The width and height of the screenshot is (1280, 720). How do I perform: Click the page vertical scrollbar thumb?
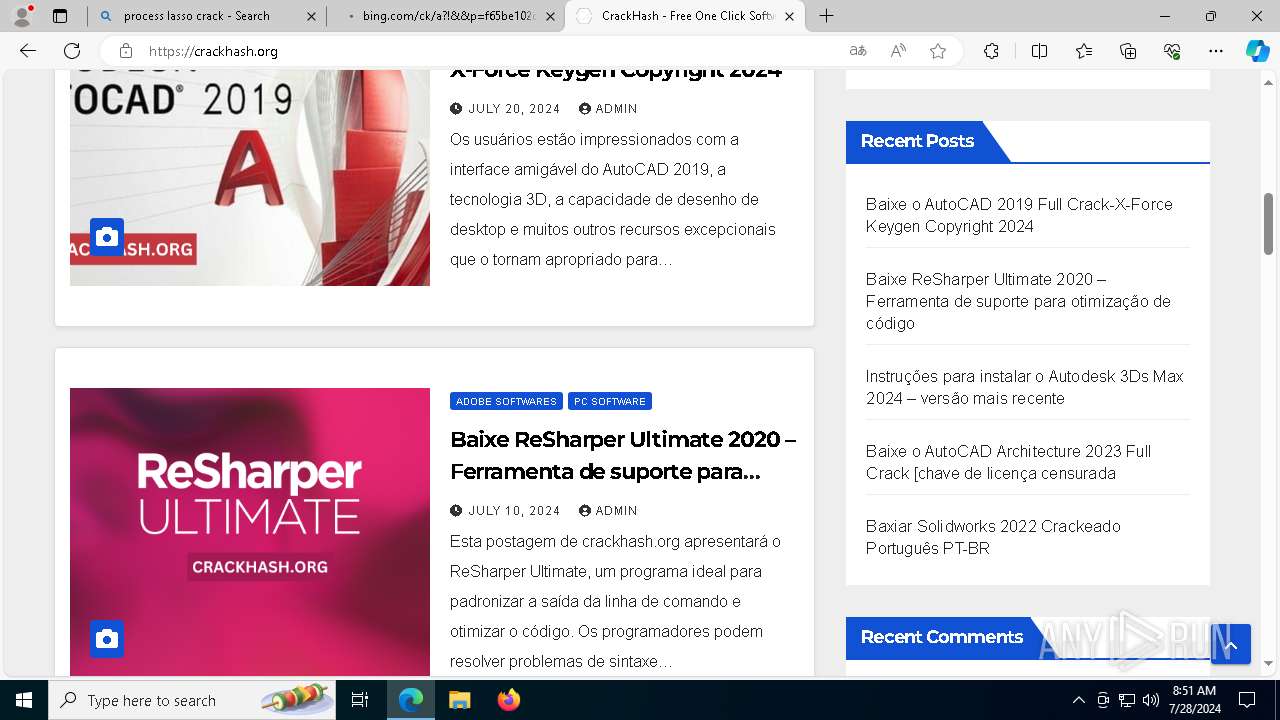click(x=1268, y=223)
